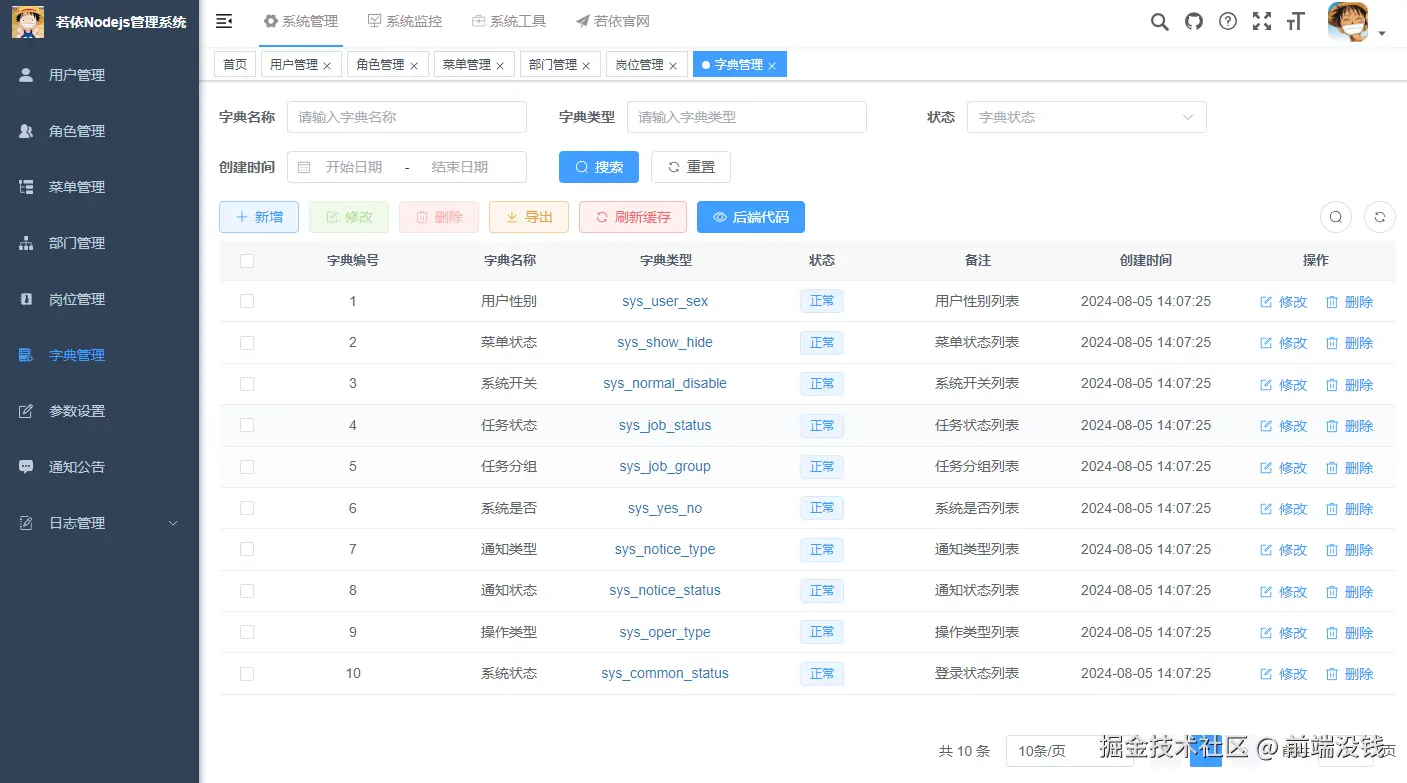This screenshot has height=783, width=1407.
Task: Check the row for 通知类型
Action: pyautogui.click(x=247, y=549)
